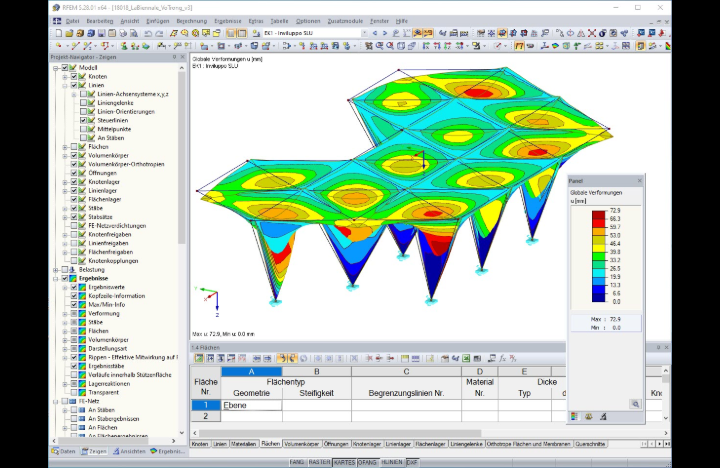The image size is (720, 468).
Task: Click the RASTER status bar button
Action: tap(319, 462)
